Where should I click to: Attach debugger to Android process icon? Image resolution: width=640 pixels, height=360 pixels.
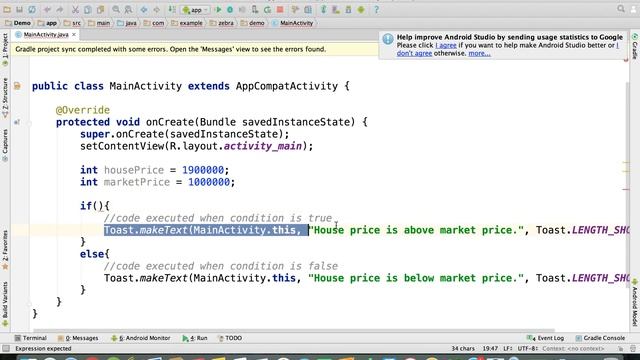pyautogui.click(x=255, y=9)
